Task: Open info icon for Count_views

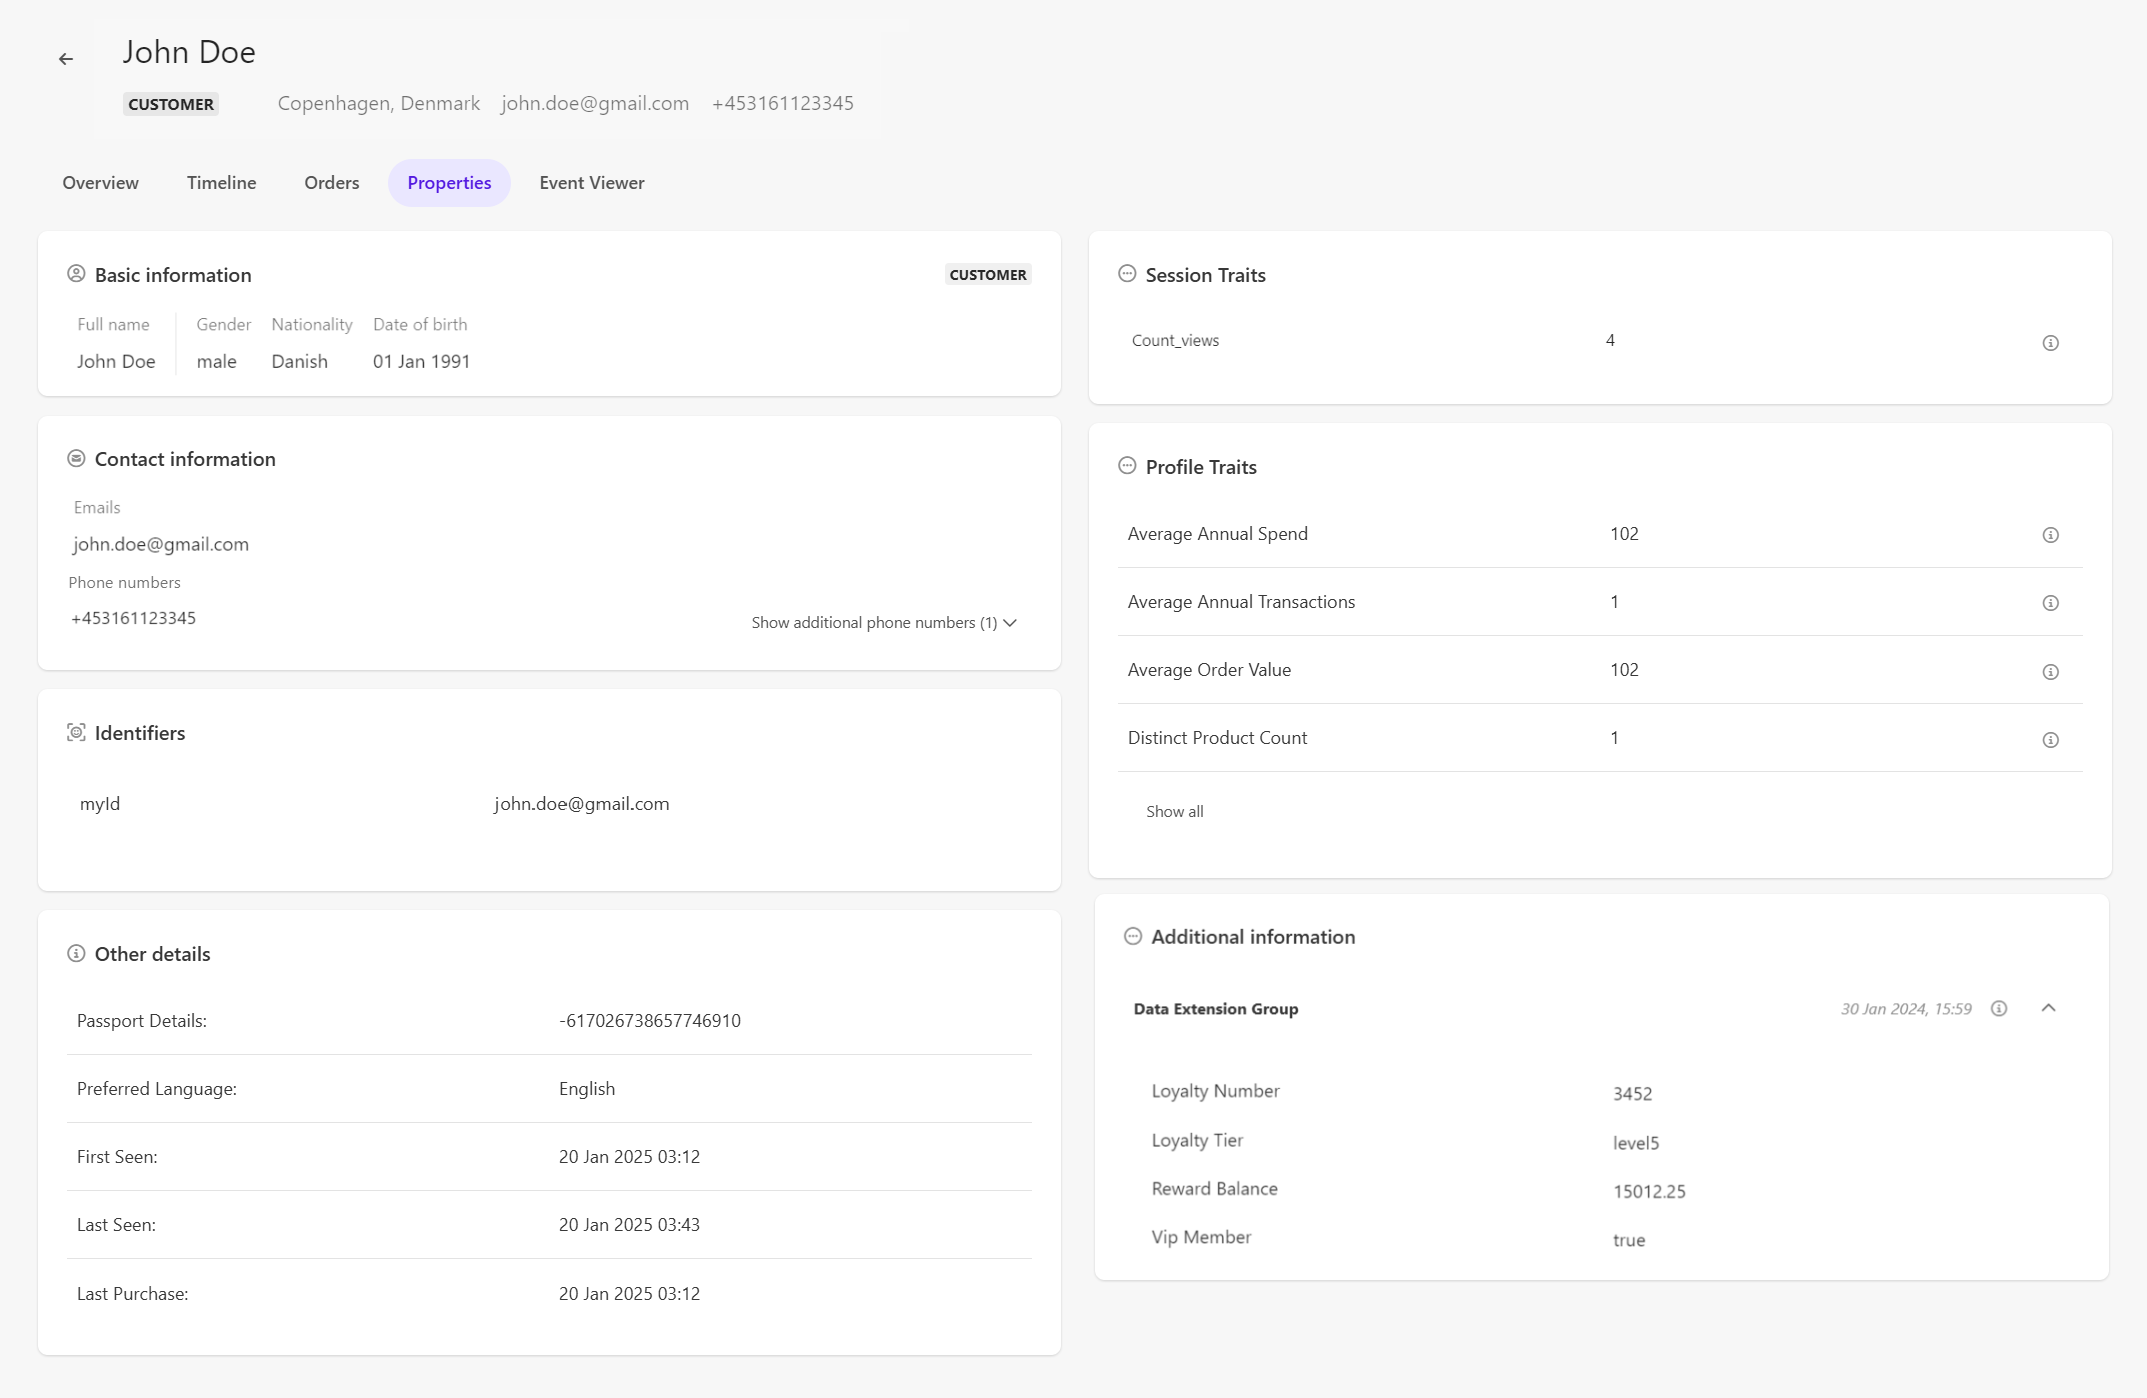Action: point(2050,343)
